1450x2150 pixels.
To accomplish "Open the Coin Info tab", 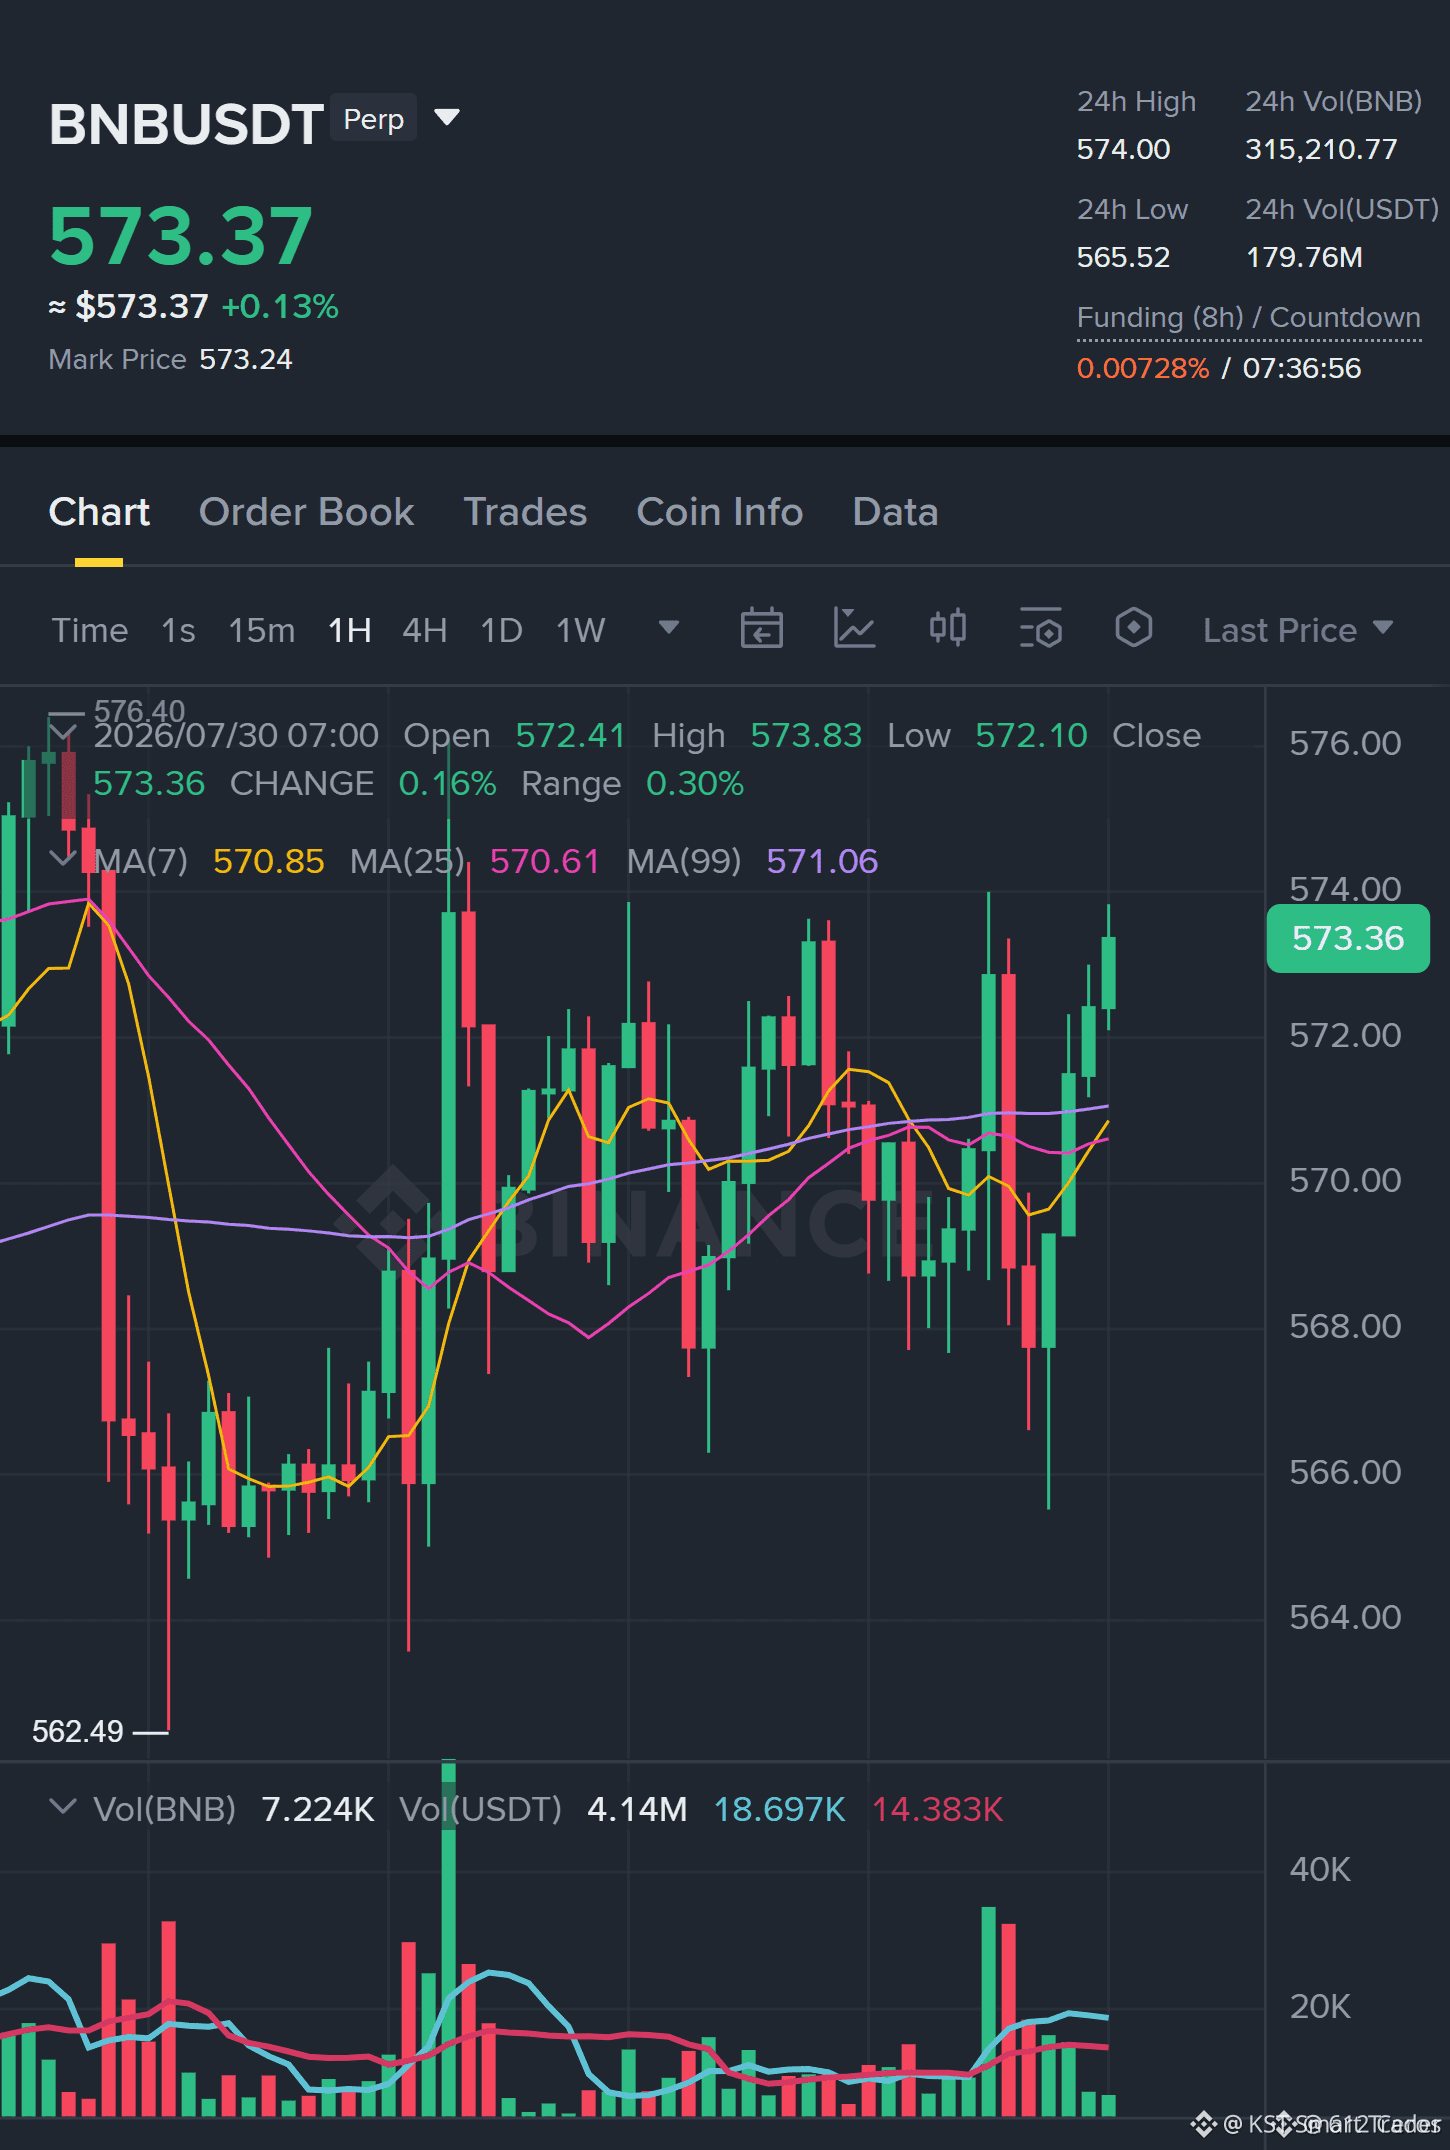I will [720, 512].
